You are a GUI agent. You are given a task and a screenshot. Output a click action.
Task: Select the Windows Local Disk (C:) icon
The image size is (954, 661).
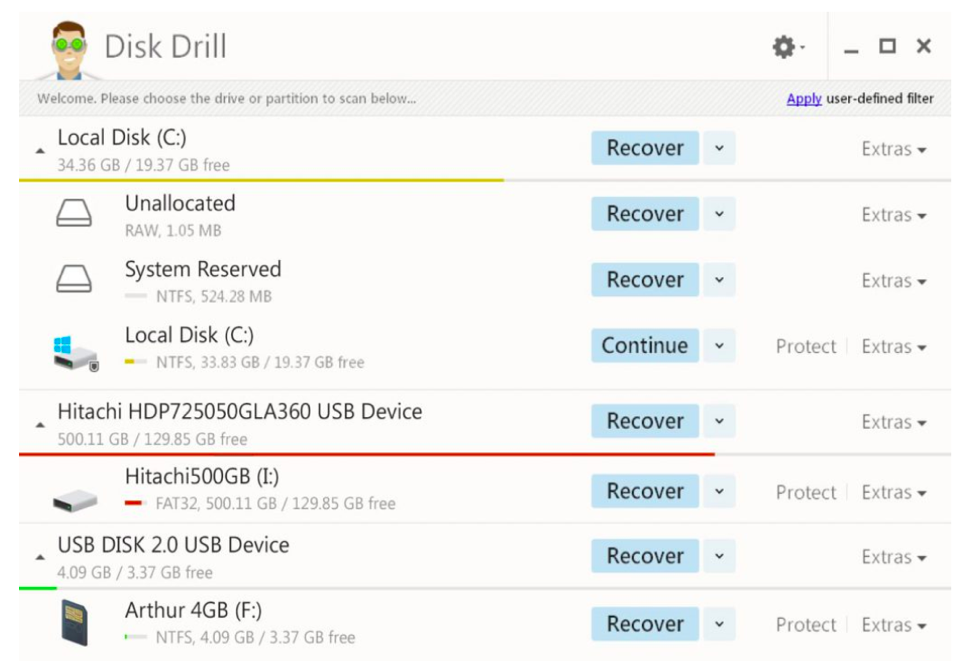[x=75, y=352]
